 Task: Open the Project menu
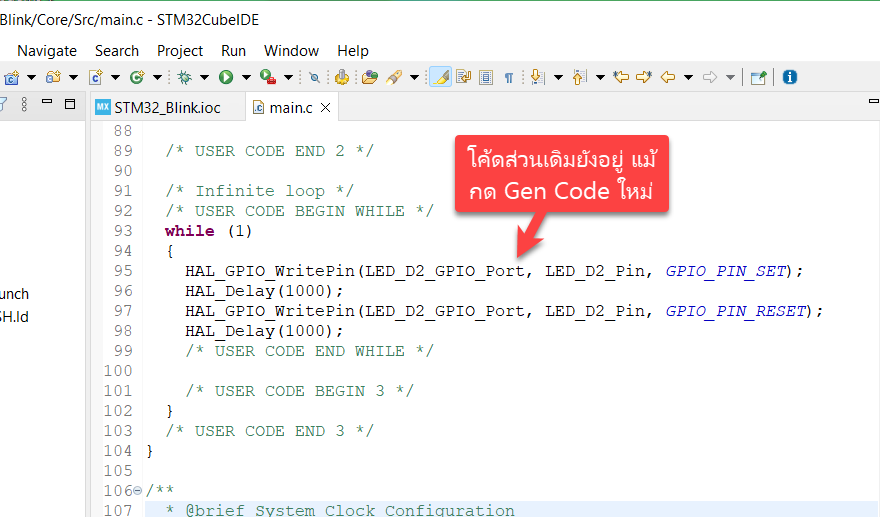[180, 51]
